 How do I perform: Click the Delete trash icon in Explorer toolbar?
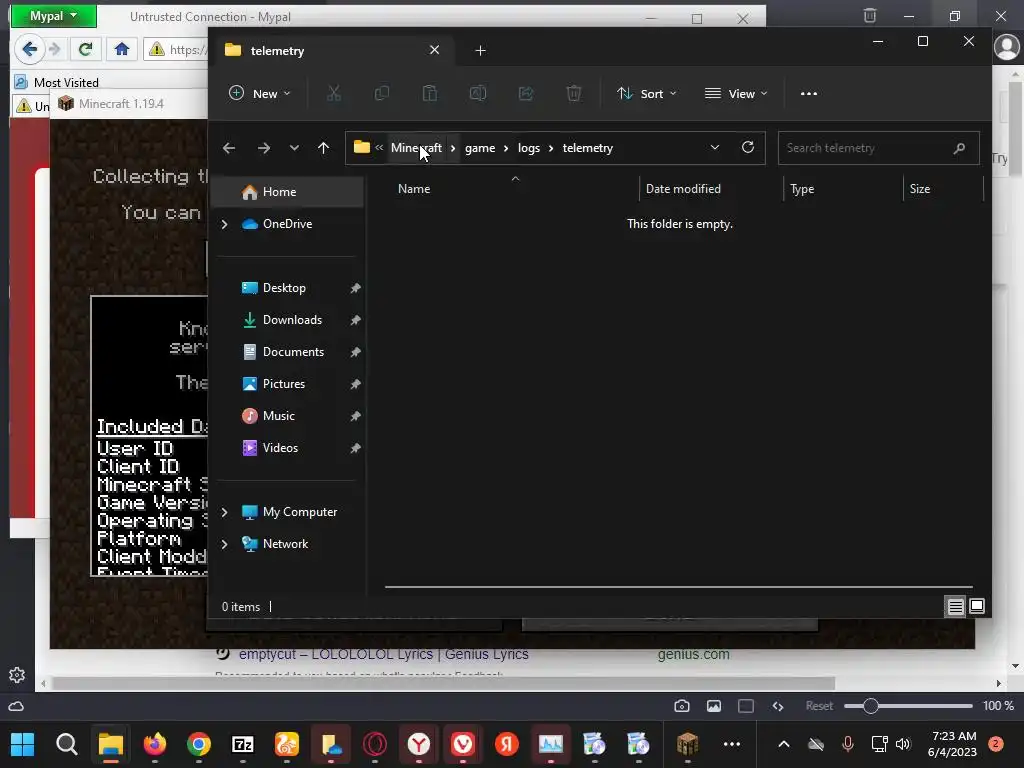pos(574,93)
